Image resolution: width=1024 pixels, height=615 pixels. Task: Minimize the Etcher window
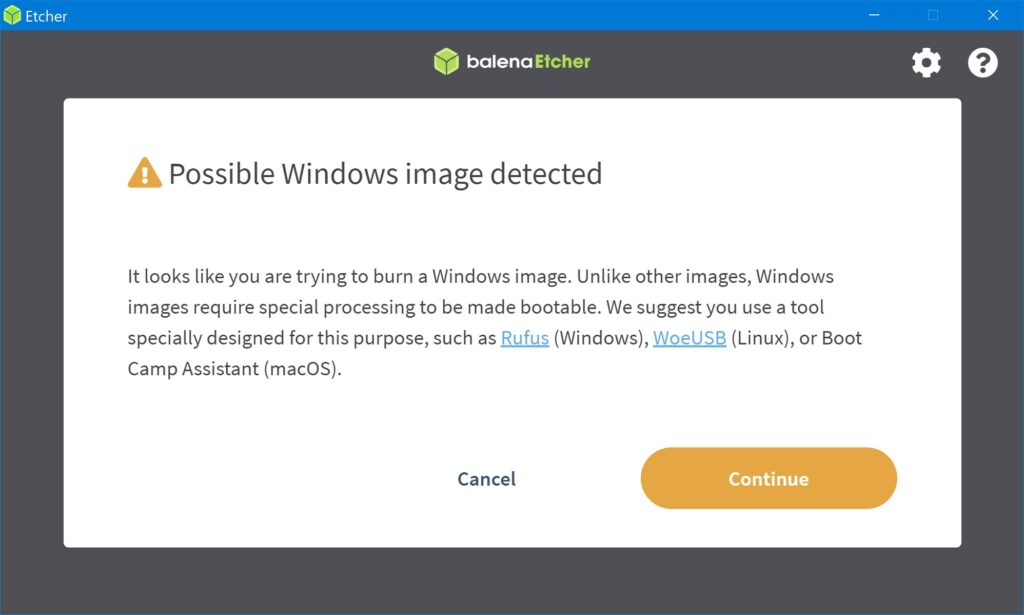(x=874, y=15)
